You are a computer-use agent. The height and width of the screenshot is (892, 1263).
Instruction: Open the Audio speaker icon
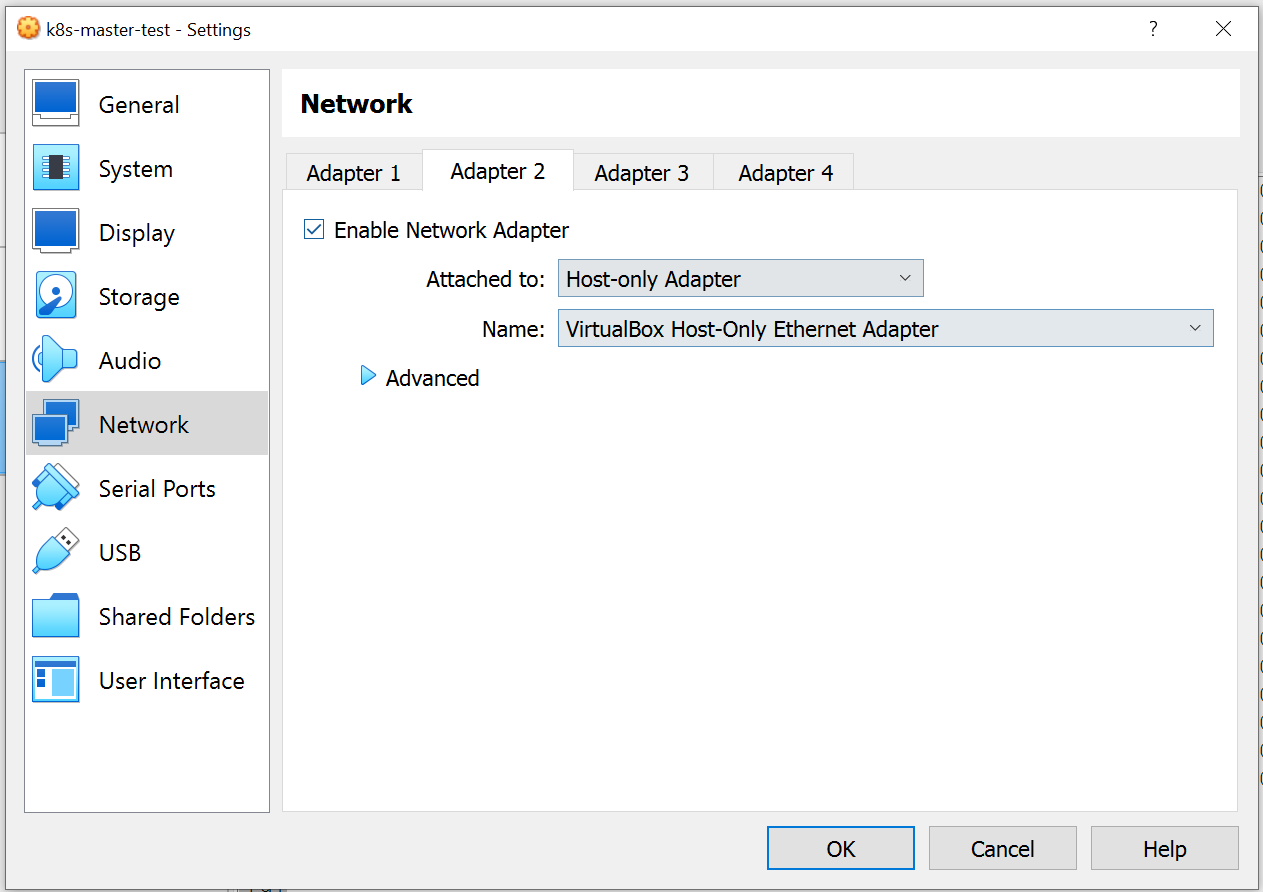pos(56,360)
